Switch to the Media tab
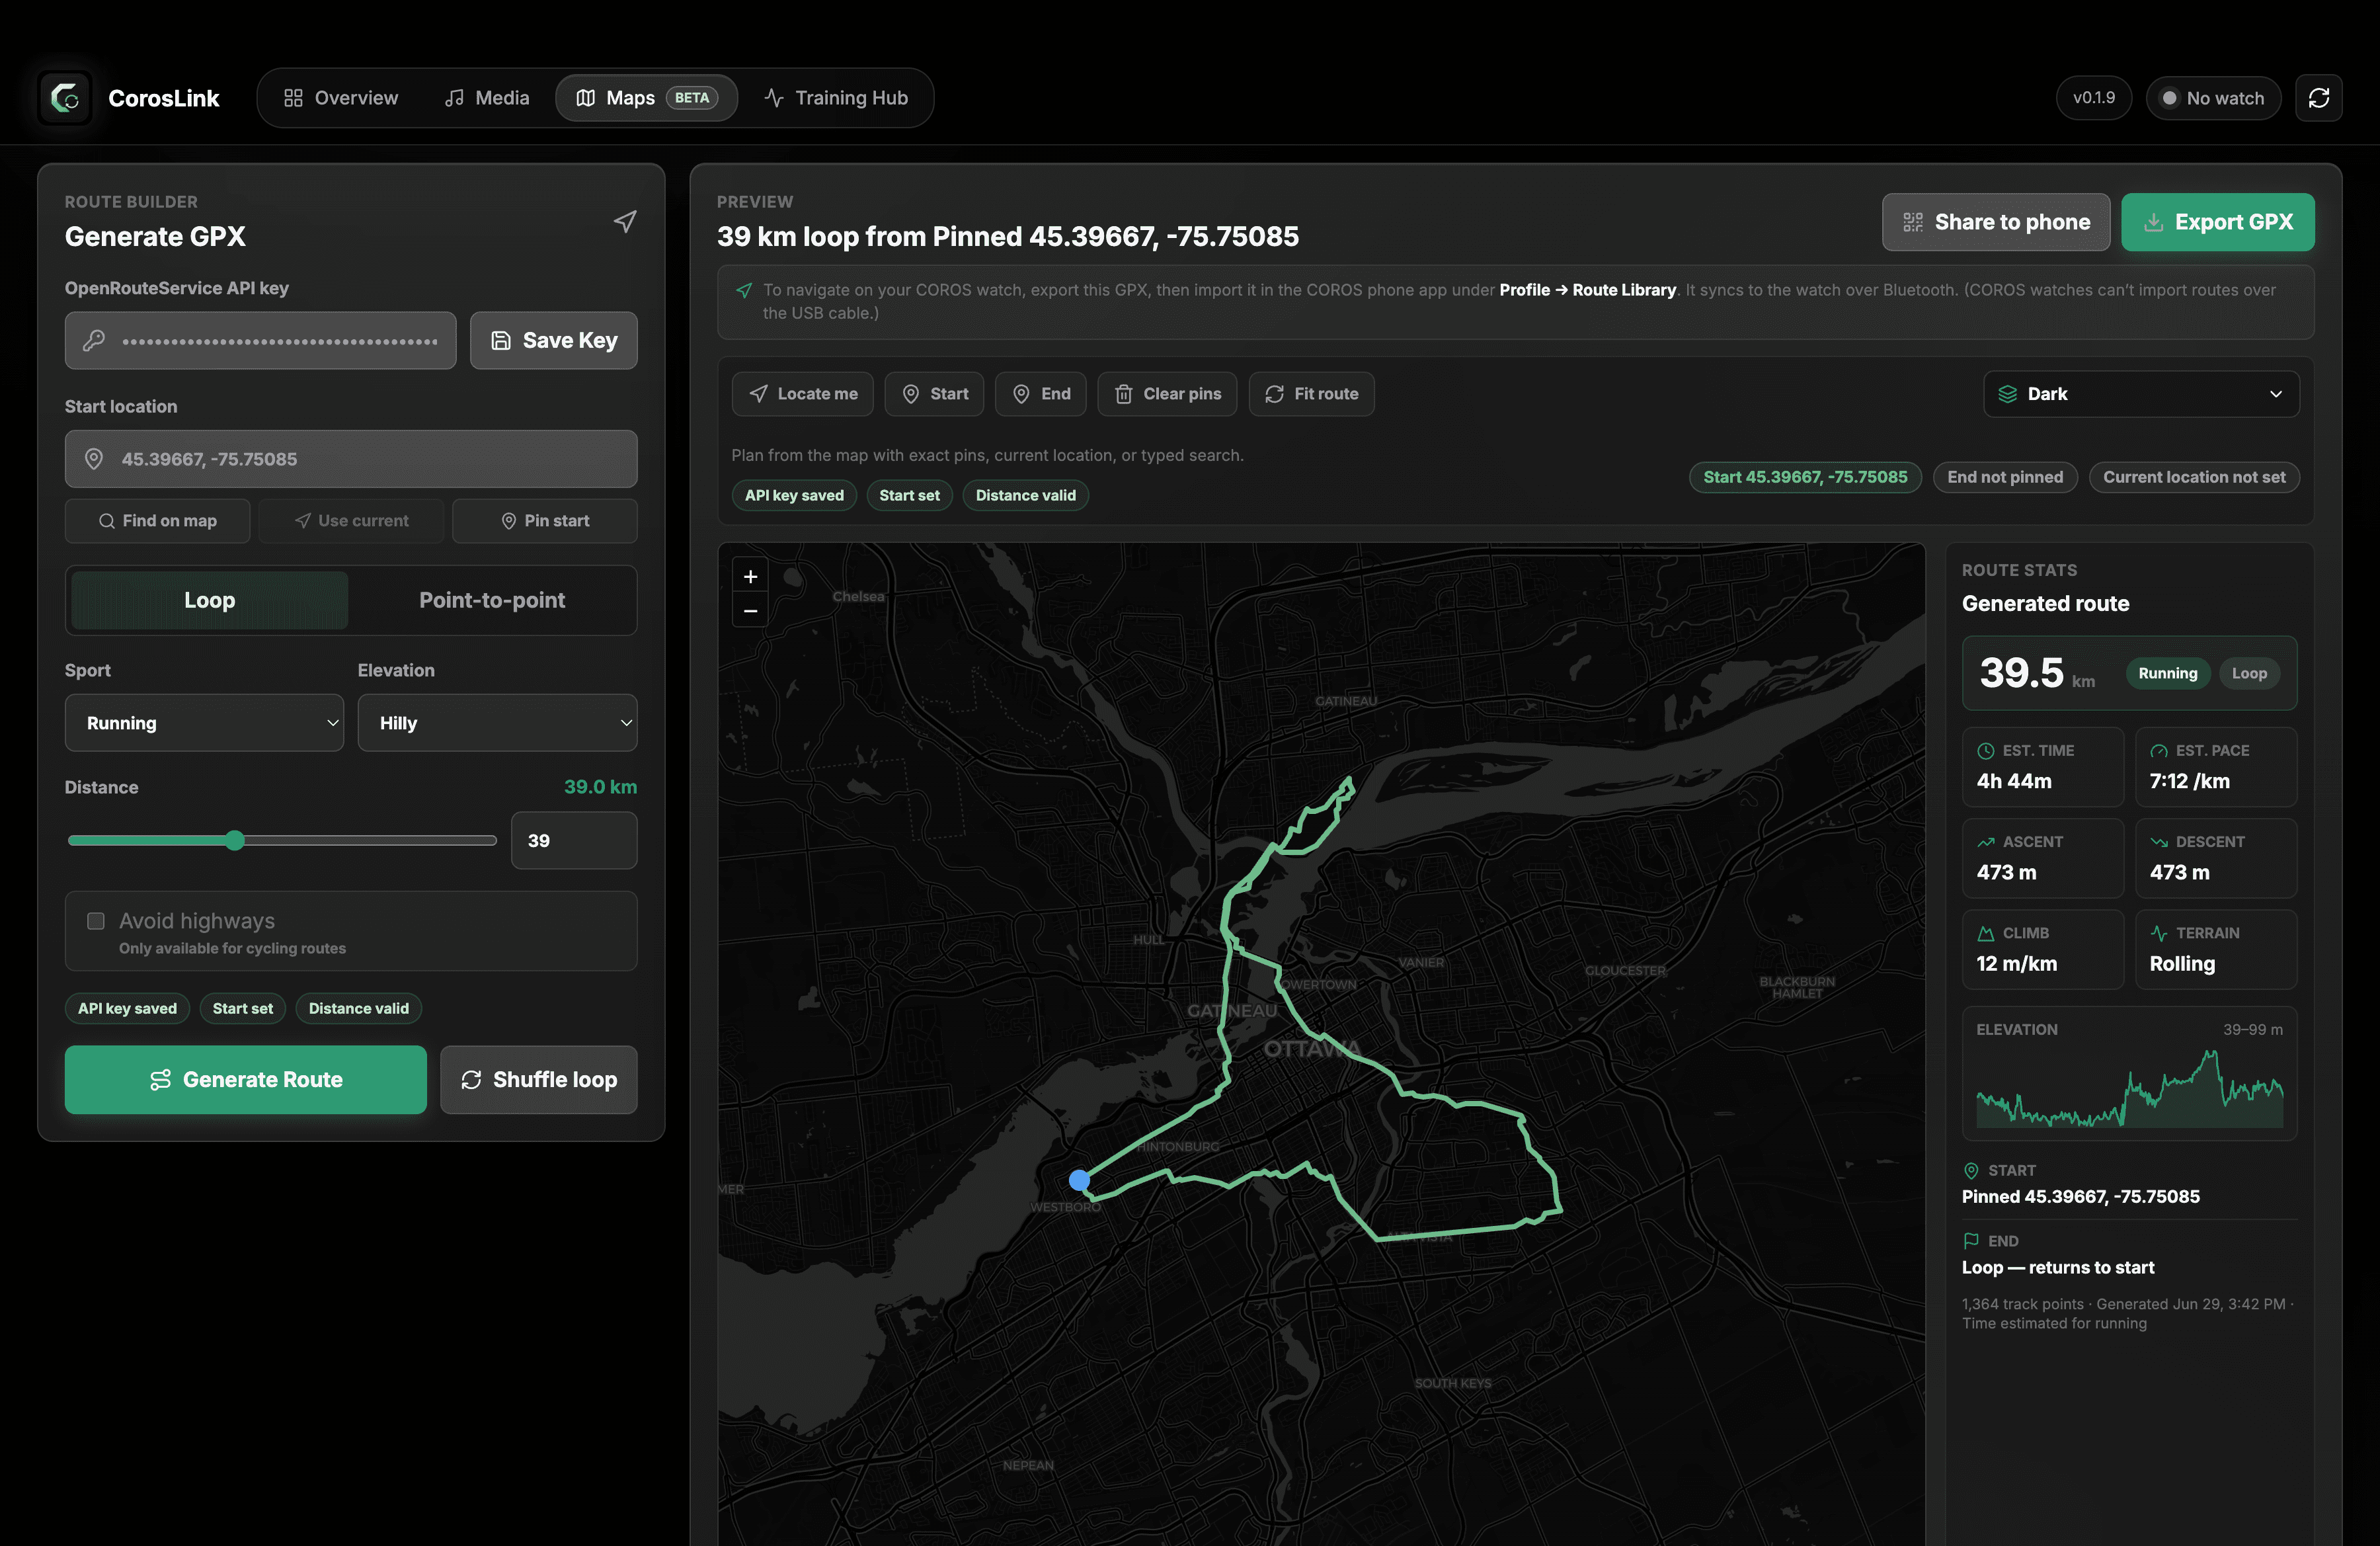Screen dimensions: 2380x1546 (x=487, y=98)
